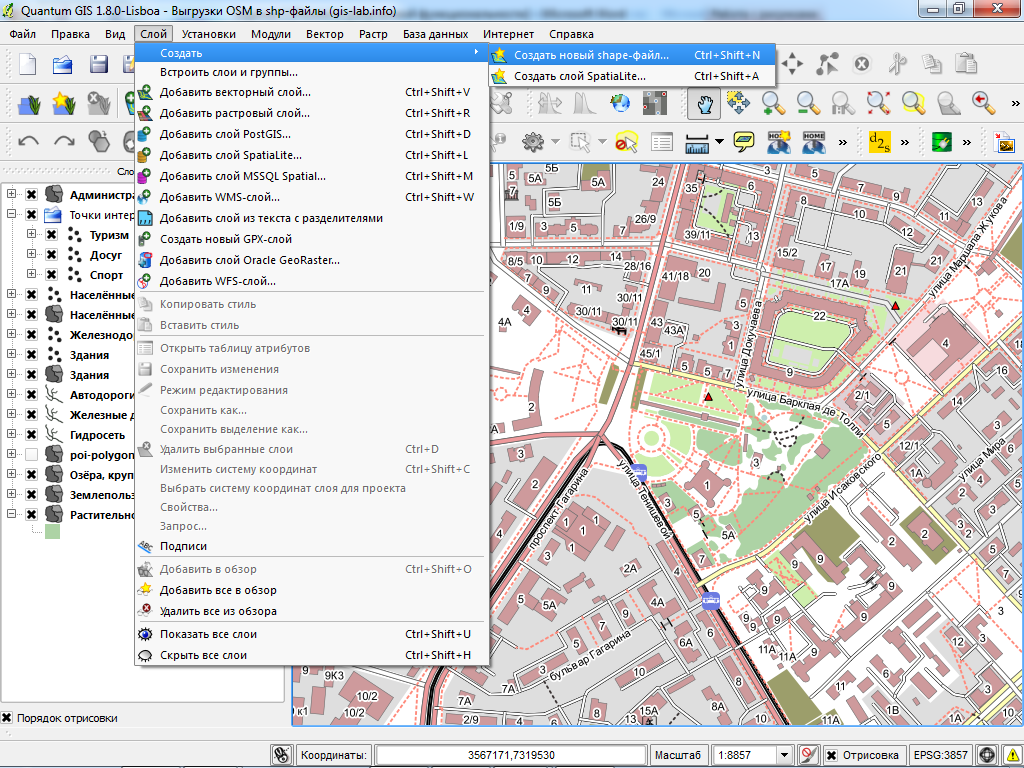This screenshot has height=768, width=1024.
Task: Choose Скрыть все слои menu entry
Action: (312, 655)
